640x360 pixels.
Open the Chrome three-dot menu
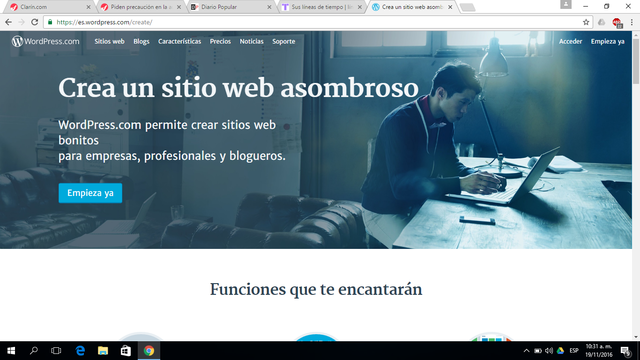(x=631, y=22)
